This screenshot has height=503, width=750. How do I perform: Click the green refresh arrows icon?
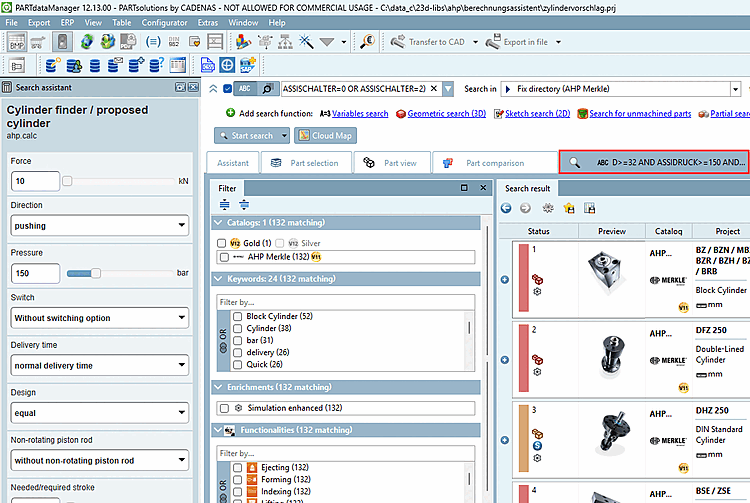87,42
